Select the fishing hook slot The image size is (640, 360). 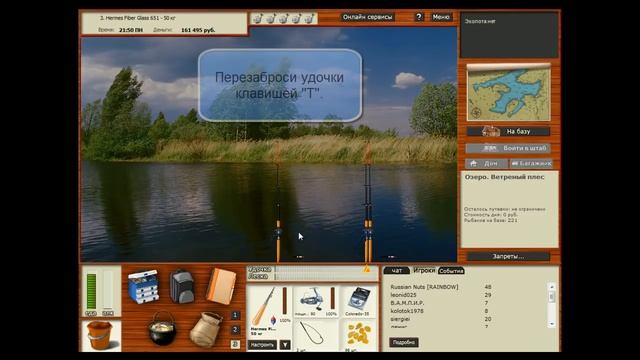pos(315,335)
